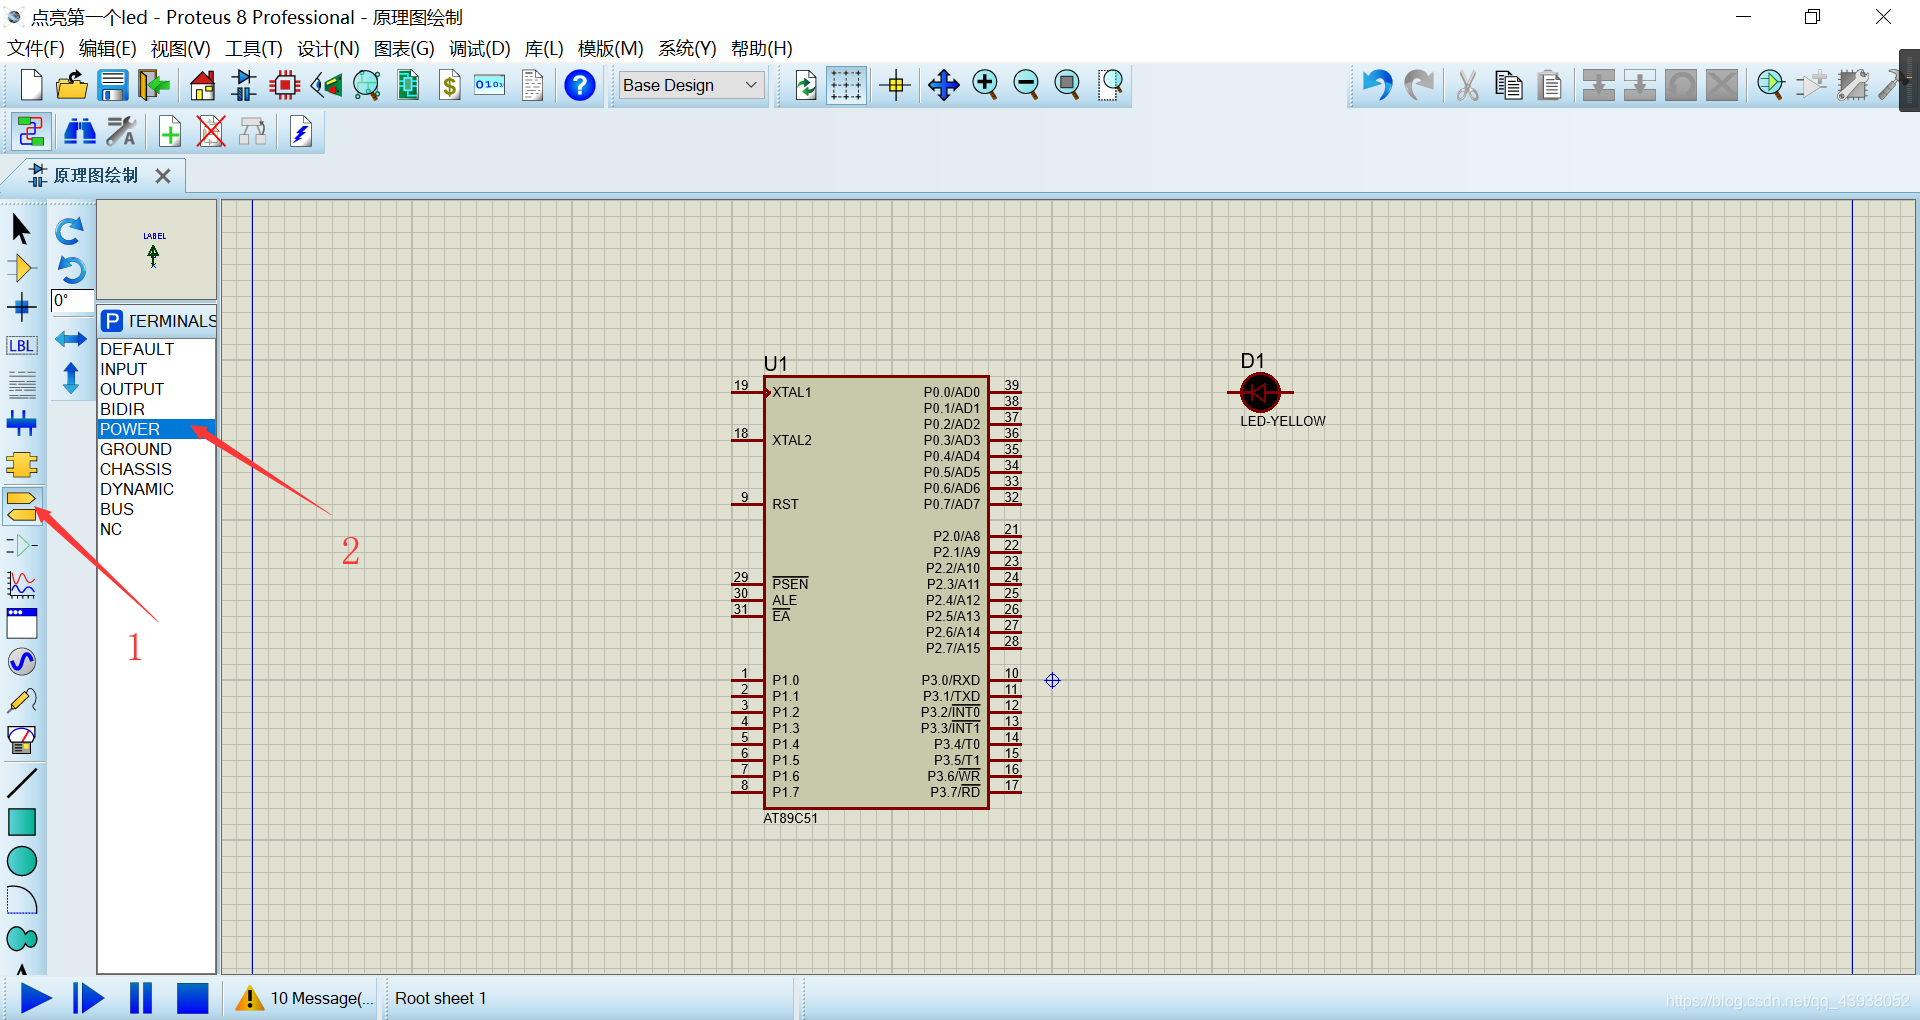Click the search binoculars icon

[80, 131]
